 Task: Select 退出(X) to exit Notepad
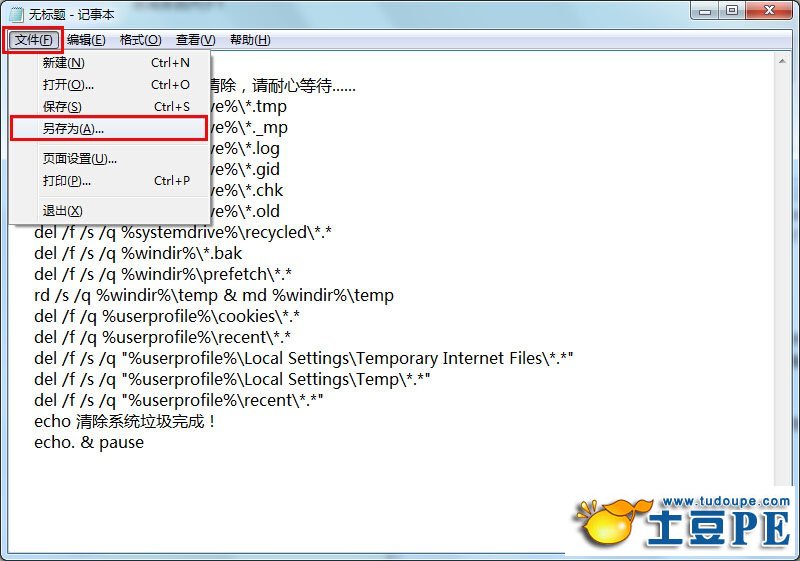117,211
